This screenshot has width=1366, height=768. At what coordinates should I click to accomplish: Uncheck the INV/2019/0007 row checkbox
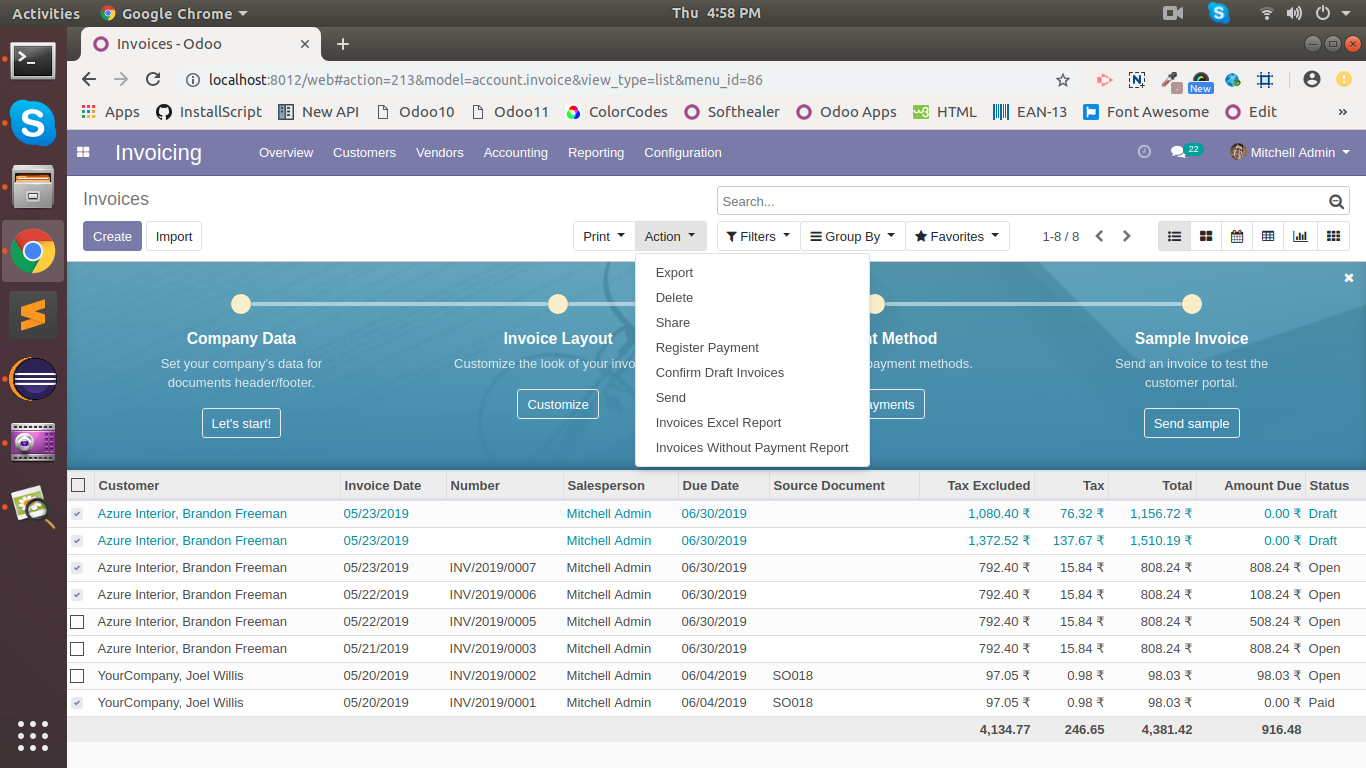[78, 567]
